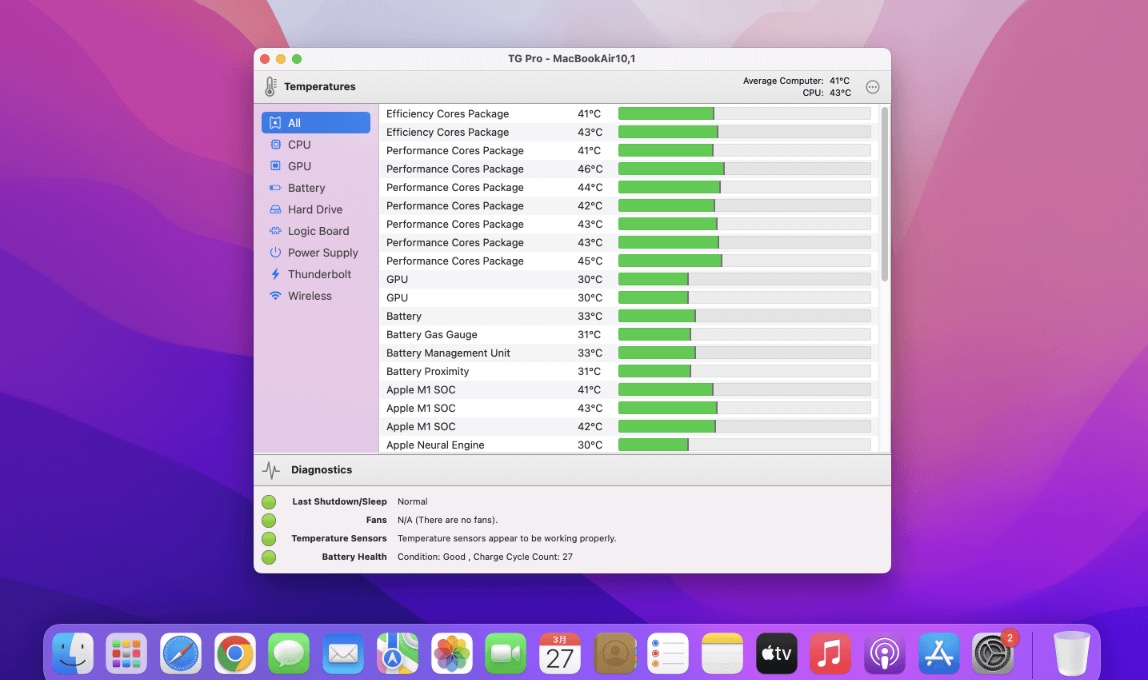Open the Battery sensors category
The image size is (1148, 680).
coord(306,188)
